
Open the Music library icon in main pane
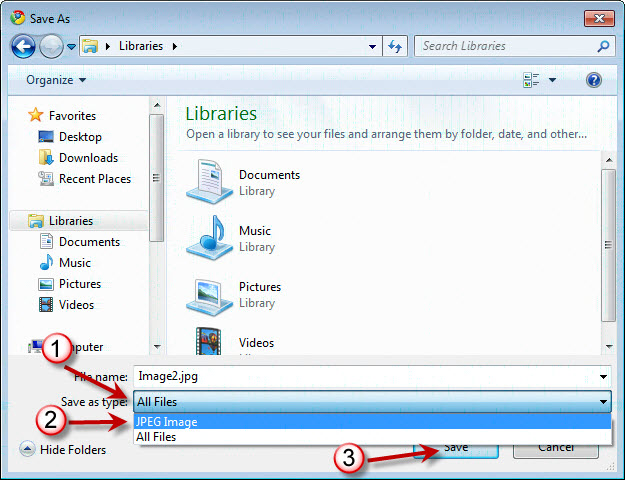210,238
